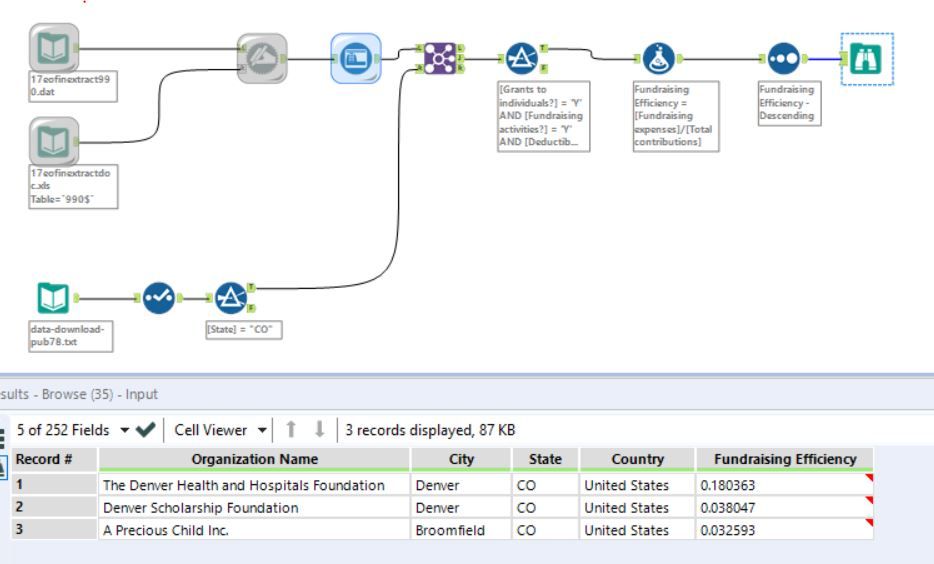
Task: Select record row number 1
Action: pyautogui.click(x=54, y=484)
